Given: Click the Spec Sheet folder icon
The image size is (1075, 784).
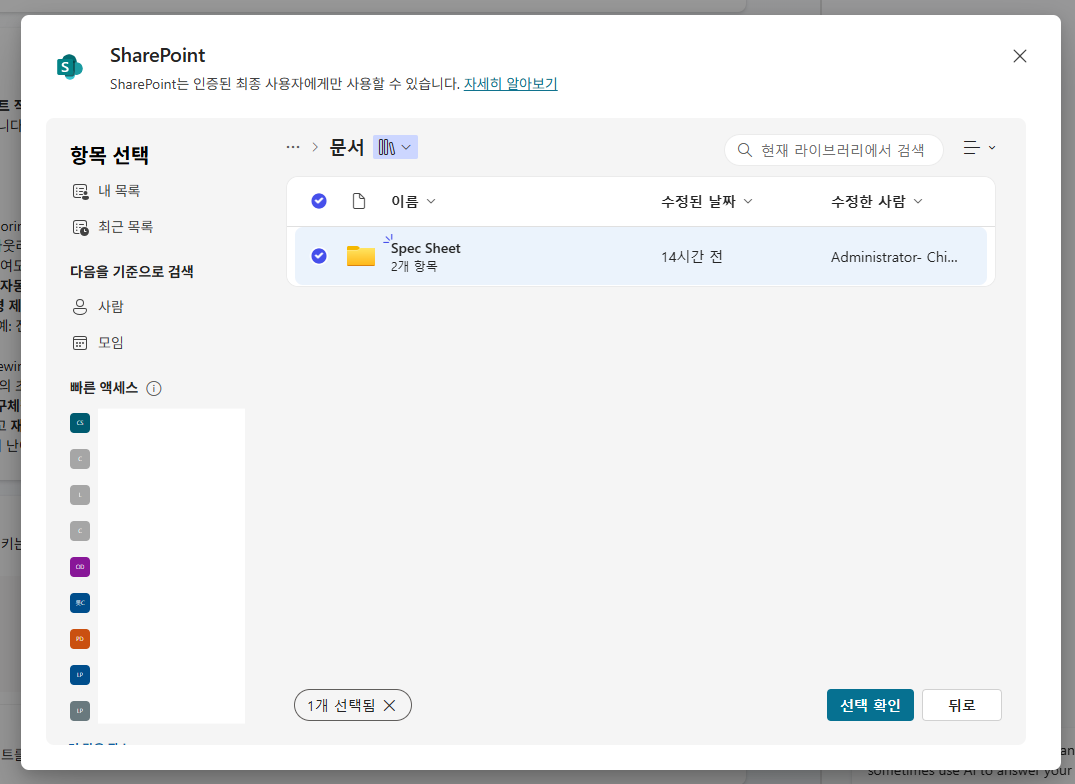Looking at the screenshot, I should [361, 256].
